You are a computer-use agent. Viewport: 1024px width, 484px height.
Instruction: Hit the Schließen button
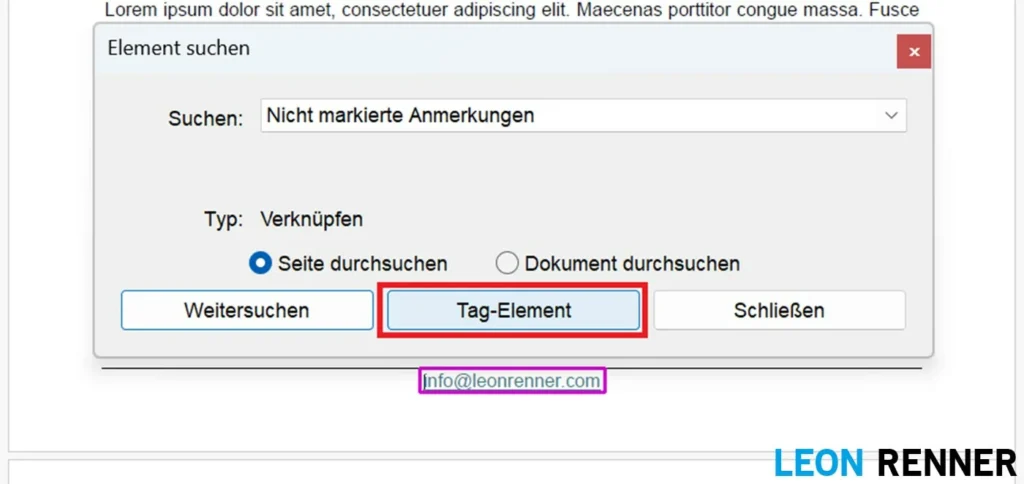[x=779, y=310]
